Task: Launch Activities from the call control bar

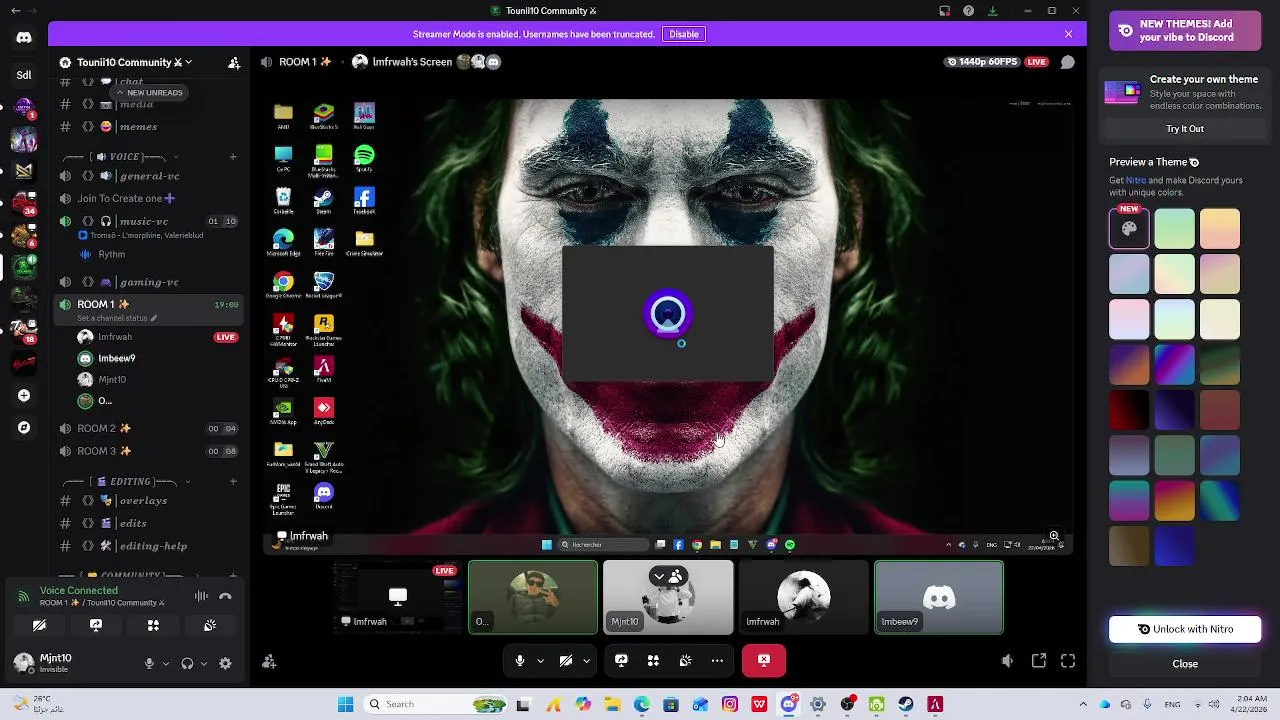Action: tap(653, 660)
